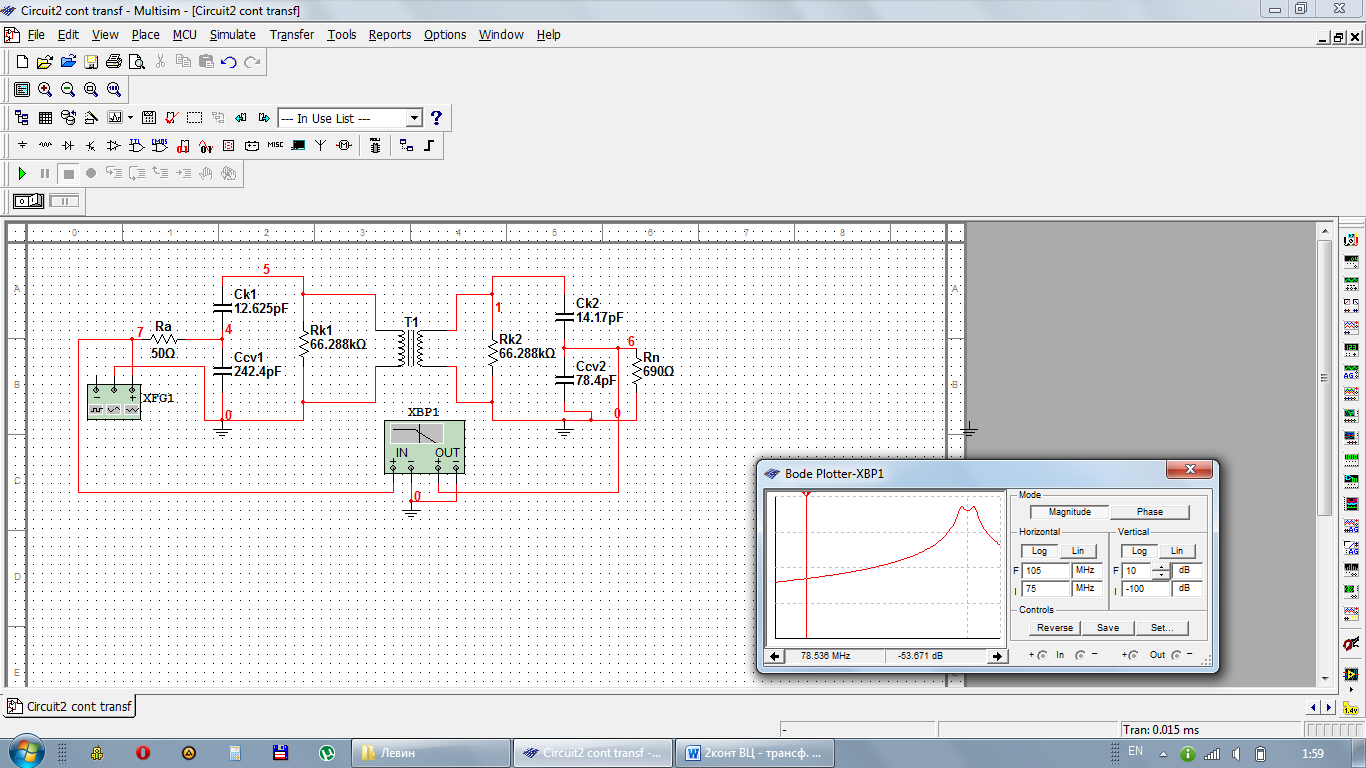The width and height of the screenshot is (1366, 768).
Task: Place a Source component
Action: click(22, 146)
